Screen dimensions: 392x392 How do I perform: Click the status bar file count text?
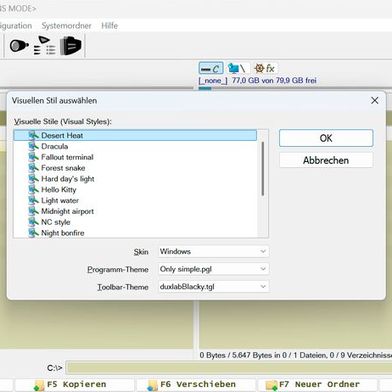point(296,355)
